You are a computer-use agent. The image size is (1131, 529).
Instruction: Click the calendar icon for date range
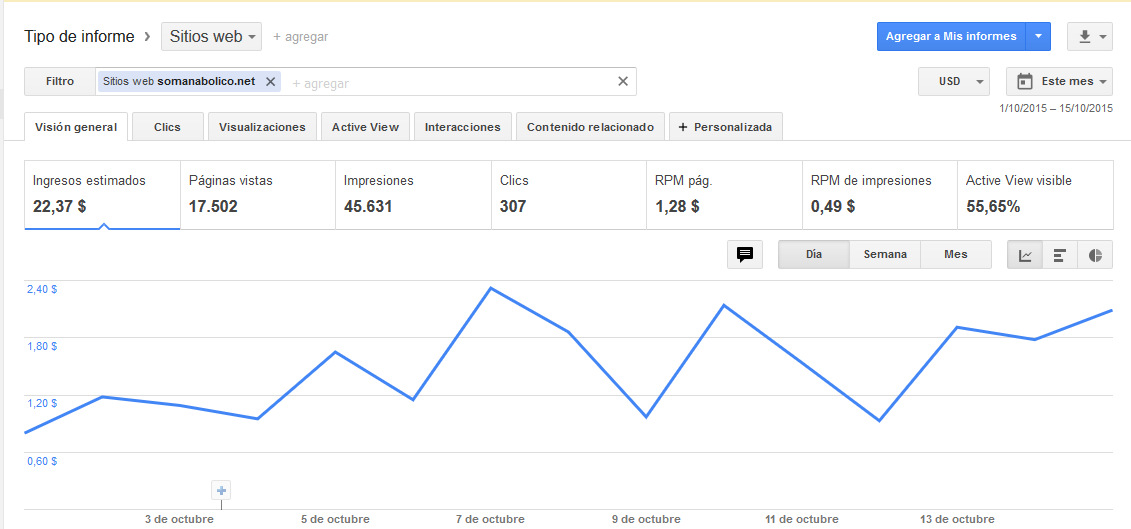[1024, 82]
